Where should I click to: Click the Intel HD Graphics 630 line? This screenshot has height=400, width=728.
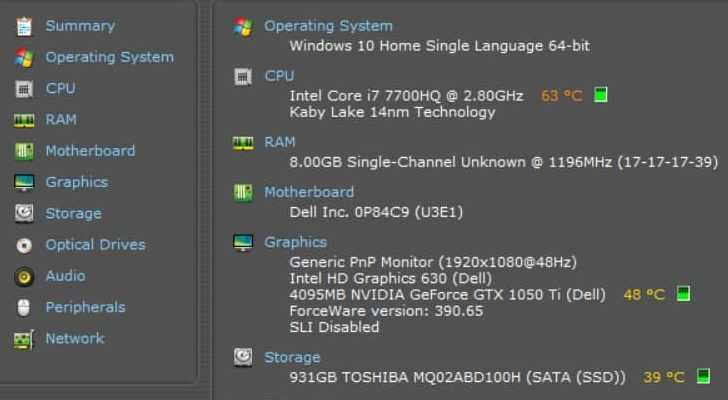tap(390, 278)
